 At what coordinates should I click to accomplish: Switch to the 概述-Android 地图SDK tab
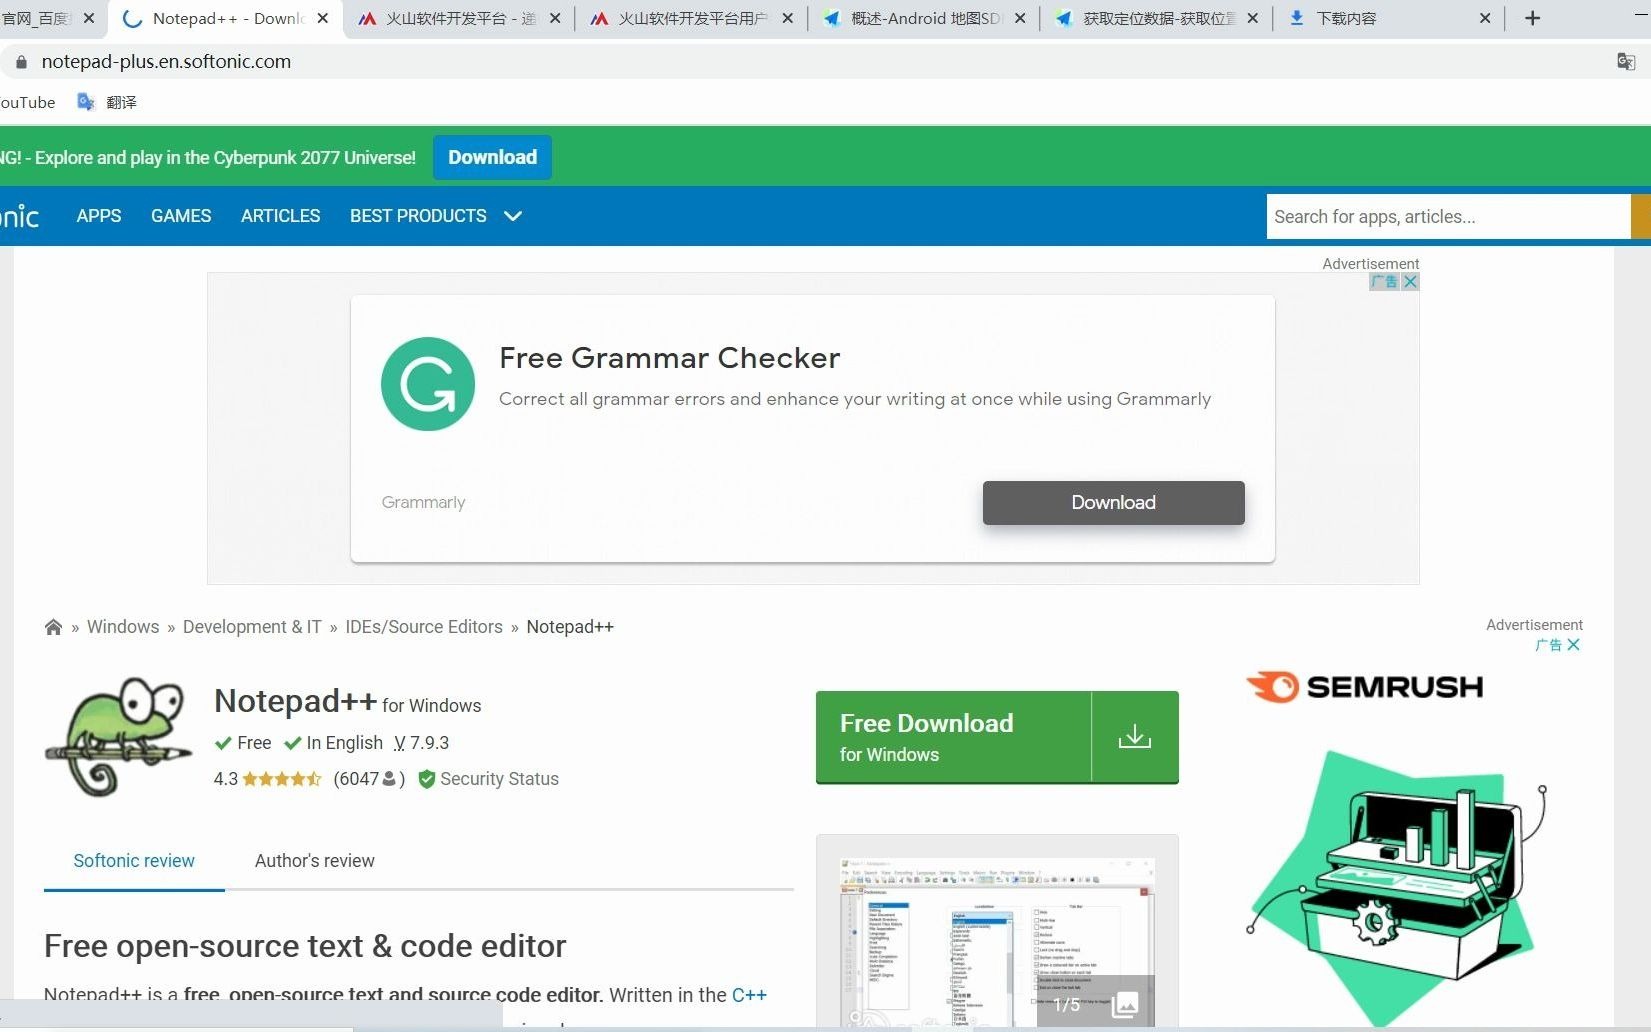click(x=925, y=18)
